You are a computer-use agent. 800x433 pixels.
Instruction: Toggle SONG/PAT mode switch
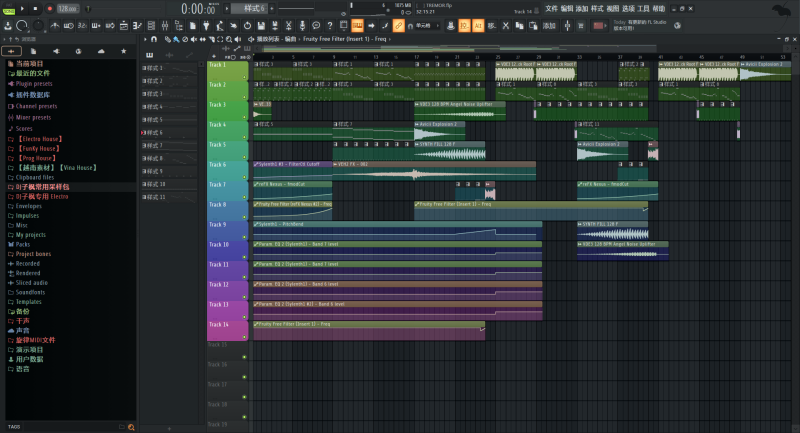[9, 9]
